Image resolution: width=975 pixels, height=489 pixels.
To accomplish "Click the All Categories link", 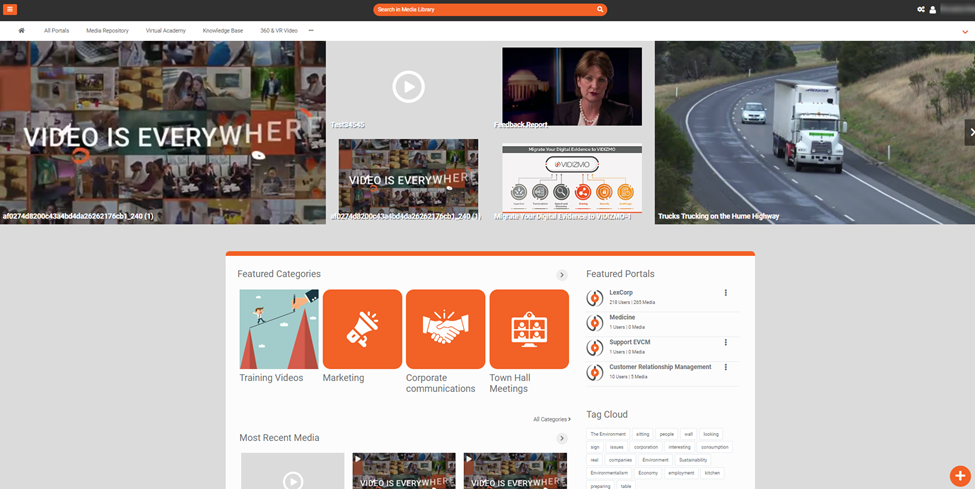I will [551, 419].
